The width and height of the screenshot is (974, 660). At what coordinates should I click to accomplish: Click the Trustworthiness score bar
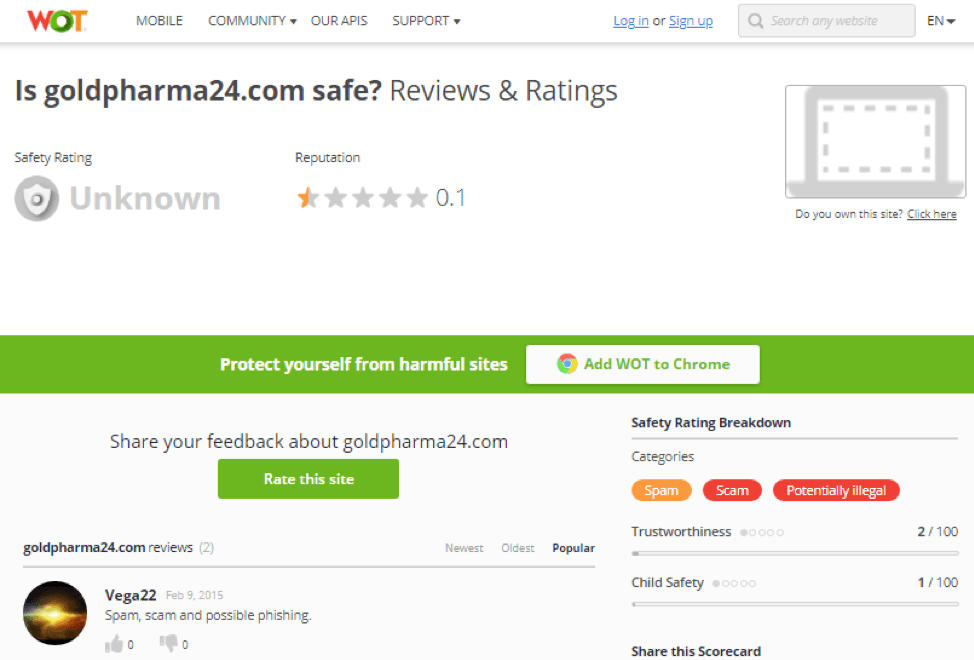click(795, 553)
